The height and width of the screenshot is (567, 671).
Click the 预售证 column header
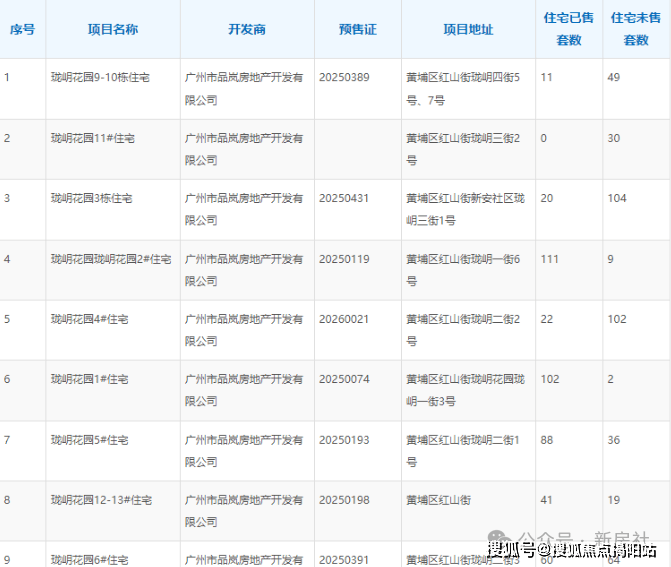[358, 30]
